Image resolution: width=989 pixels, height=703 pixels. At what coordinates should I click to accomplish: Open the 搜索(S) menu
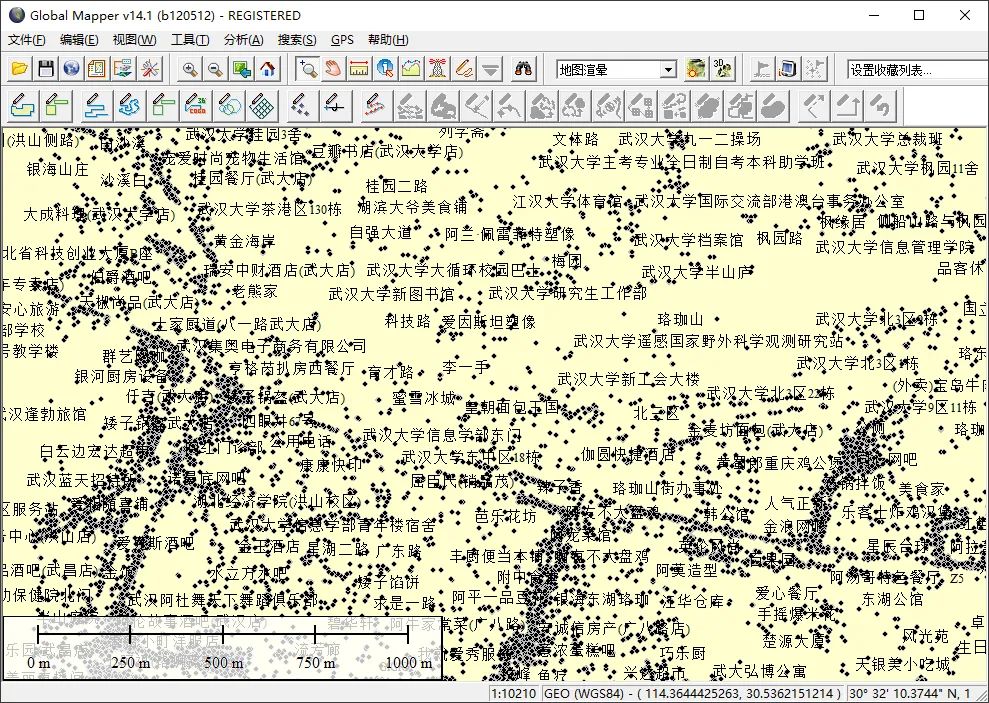tap(297, 40)
